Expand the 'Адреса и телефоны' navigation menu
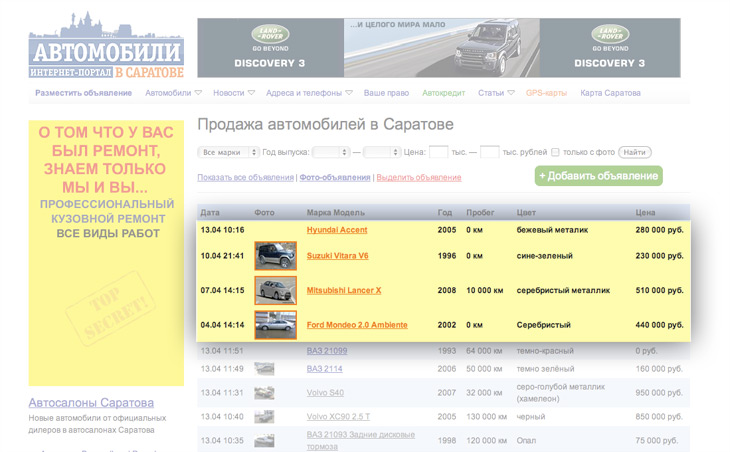Screen dimensions: 730x452 [x=309, y=93]
